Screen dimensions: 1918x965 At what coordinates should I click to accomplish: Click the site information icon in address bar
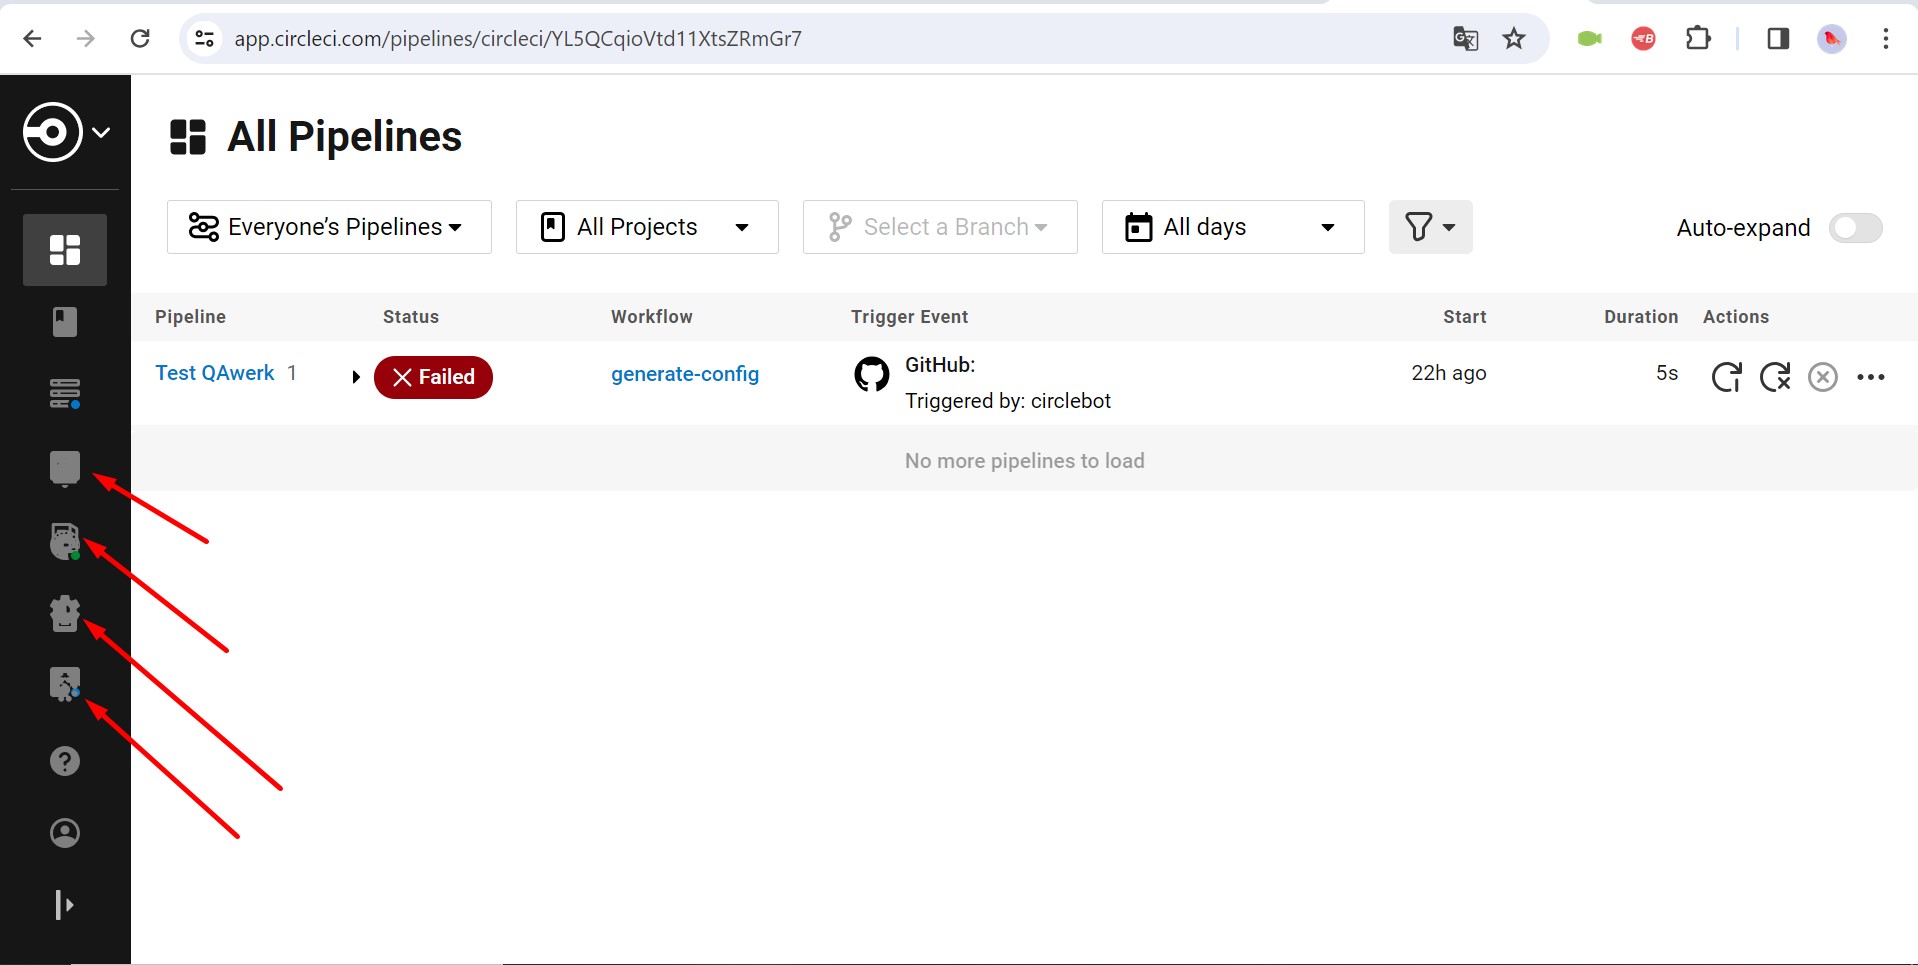(x=204, y=39)
